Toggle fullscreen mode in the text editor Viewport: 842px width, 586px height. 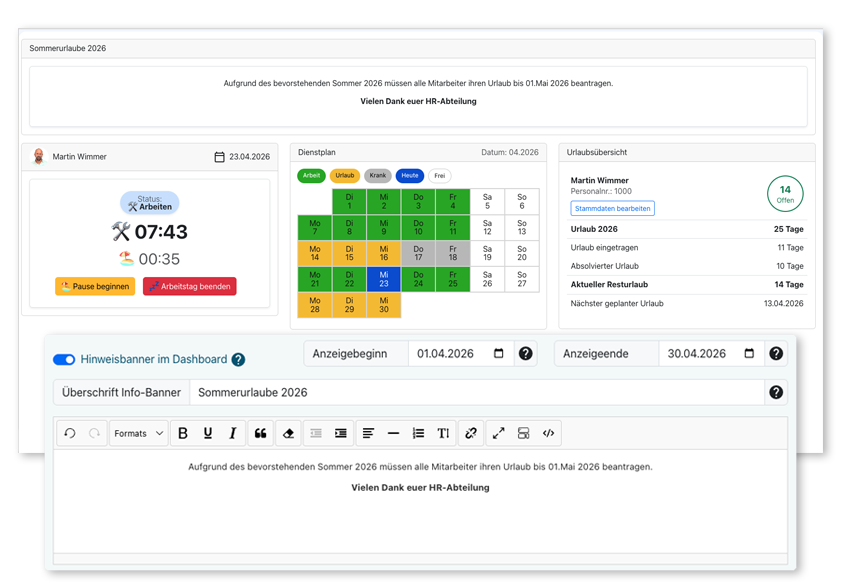498,433
